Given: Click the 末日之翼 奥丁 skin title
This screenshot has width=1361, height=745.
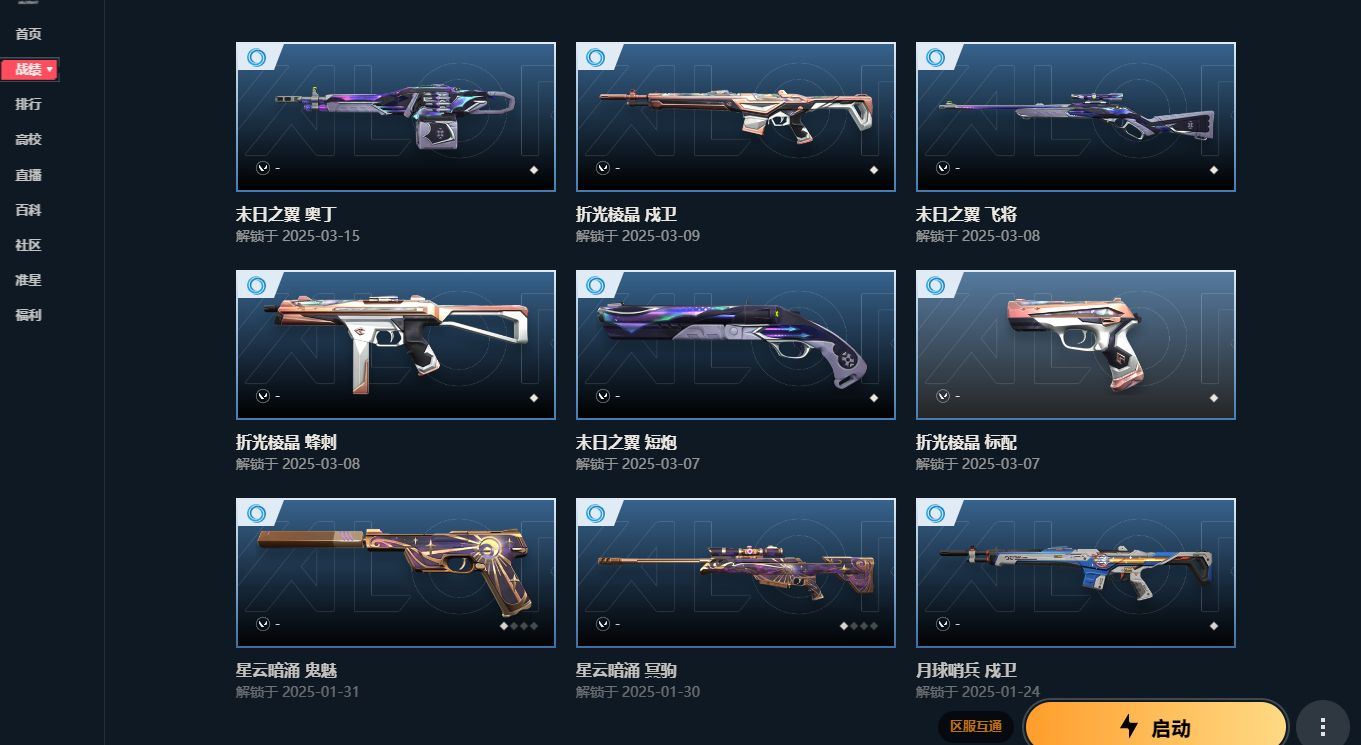Looking at the screenshot, I should pyautogui.click(x=286, y=214).
